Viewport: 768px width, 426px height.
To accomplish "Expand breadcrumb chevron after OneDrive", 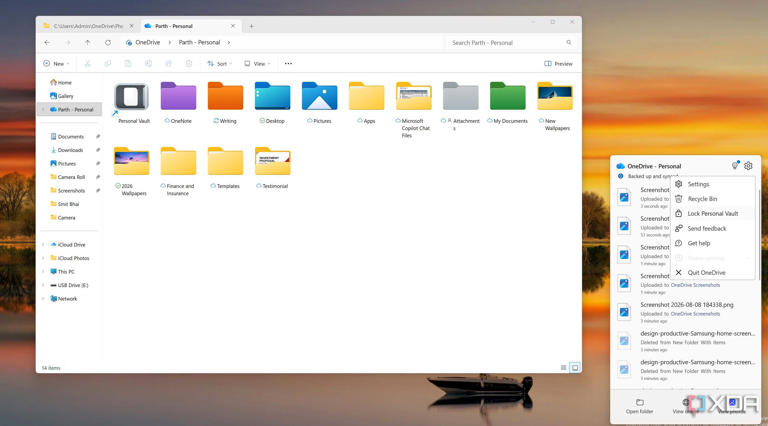I will coord(169,43).
